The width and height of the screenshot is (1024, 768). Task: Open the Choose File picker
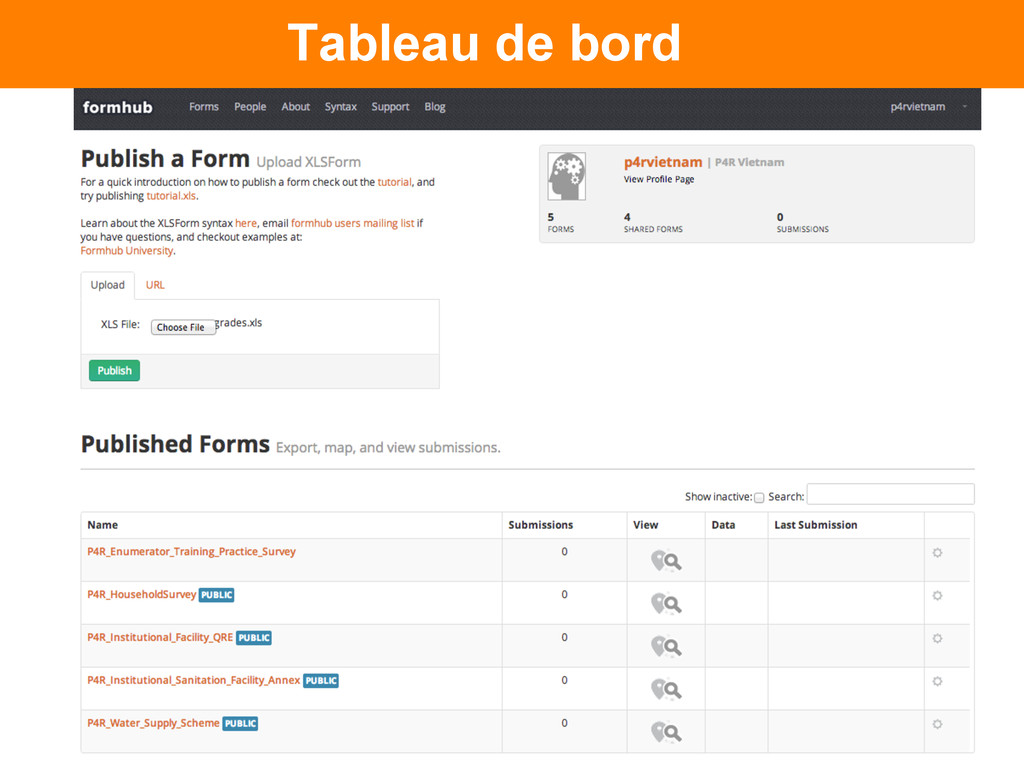pos(183,327)
